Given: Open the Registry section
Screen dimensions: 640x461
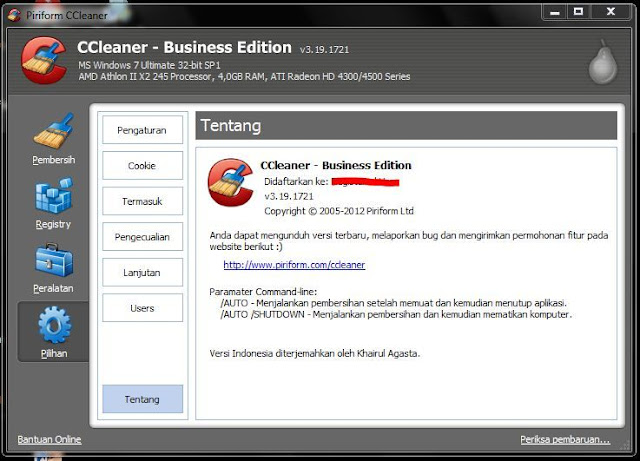Looking at the screenshot, I should 53,203.
